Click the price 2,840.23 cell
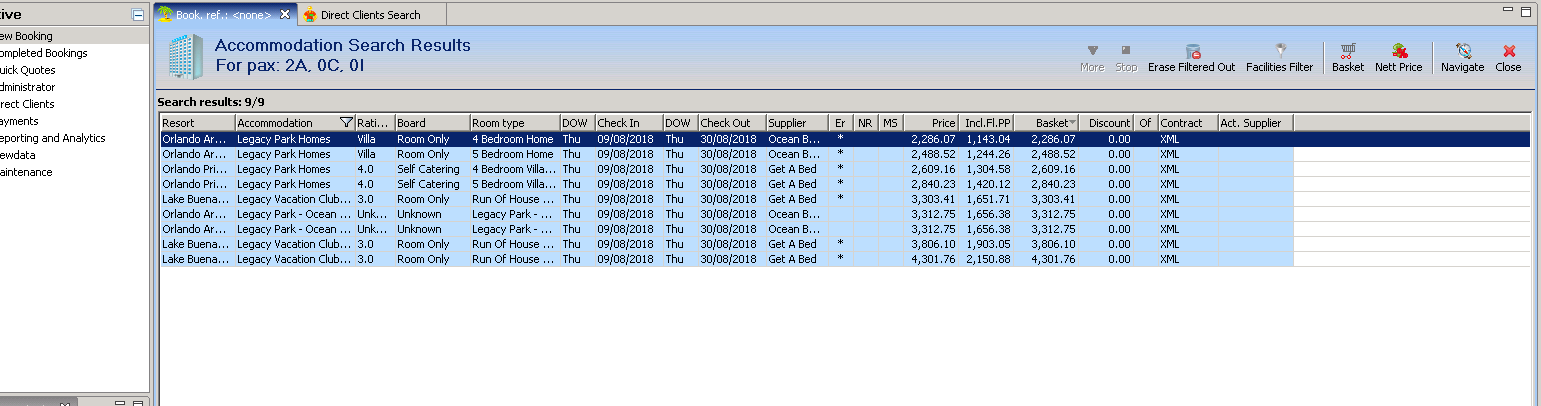Image resolution: width=1541 pixels, height=406 pixels. [x=933, y=184]
